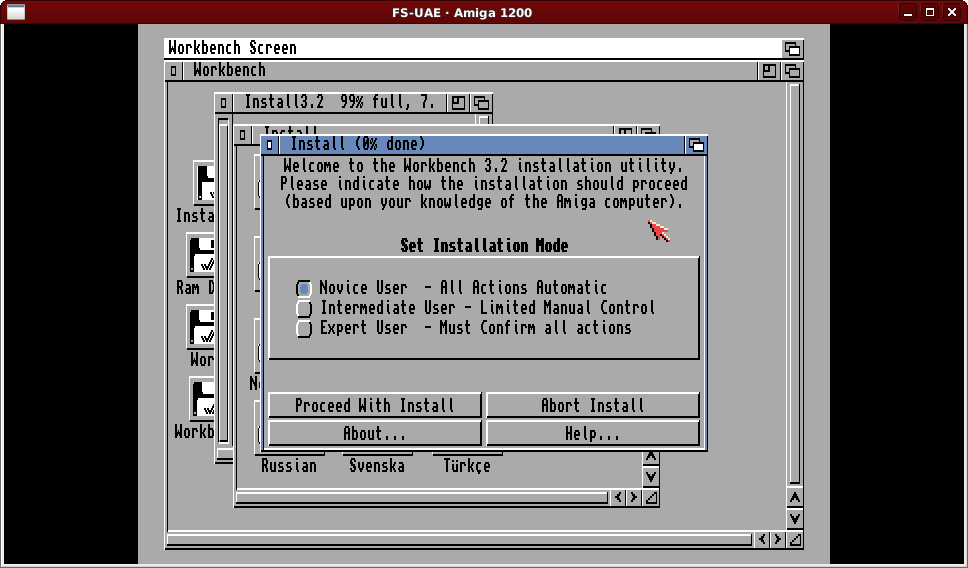Maximize the FS-UAE Amiga 1200 window
The width and height of the screenshot is (968, 568).
click(x=930, y=12)
